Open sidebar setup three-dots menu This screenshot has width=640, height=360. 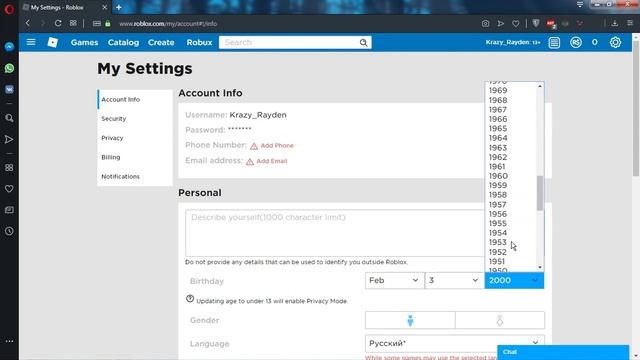(x=9, y=341)
